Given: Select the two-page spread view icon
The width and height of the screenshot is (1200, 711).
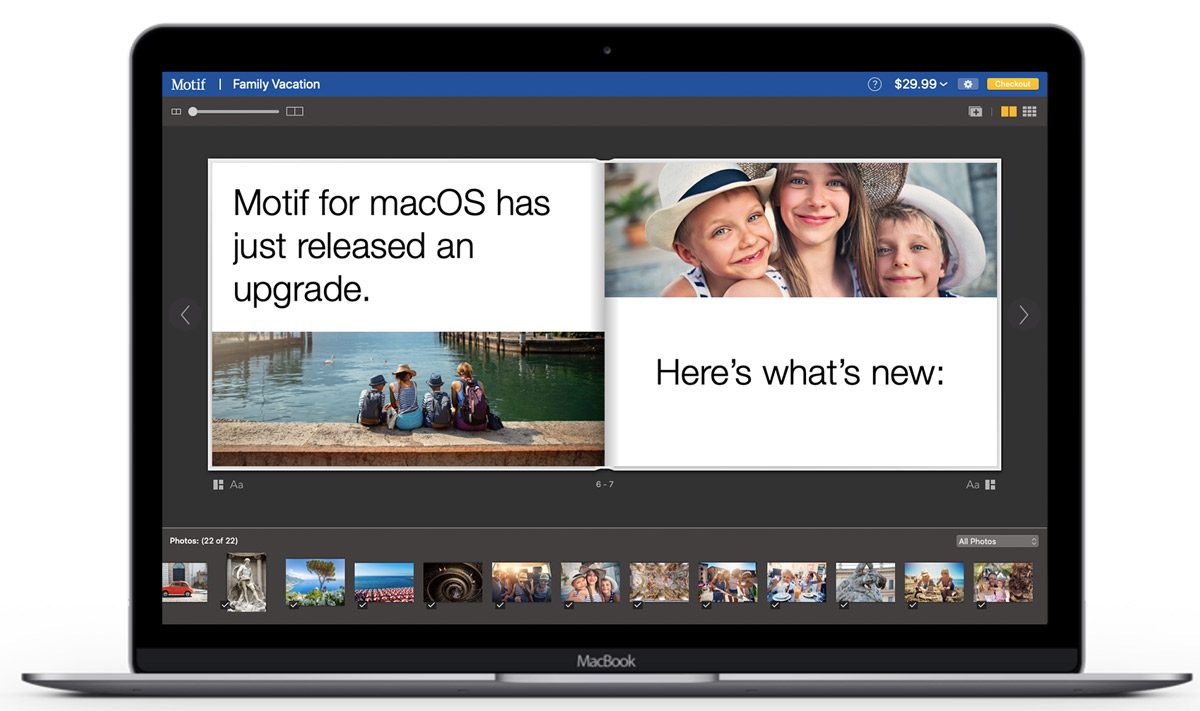Looking at the screenshot, I should point(1009,111).
